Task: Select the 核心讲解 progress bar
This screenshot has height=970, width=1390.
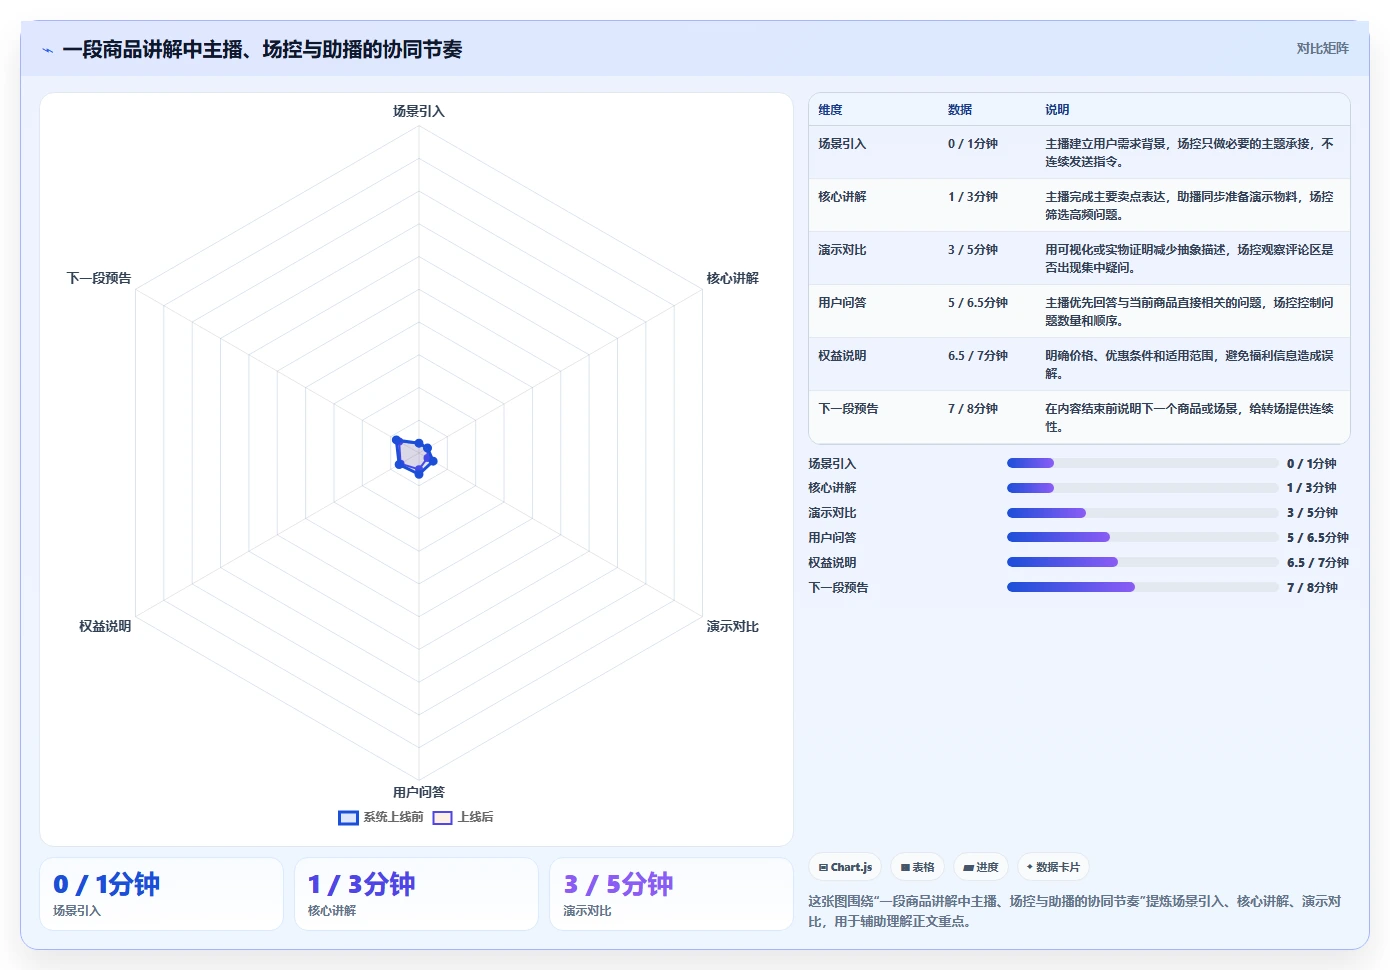Action: [x=1143, y=488]
